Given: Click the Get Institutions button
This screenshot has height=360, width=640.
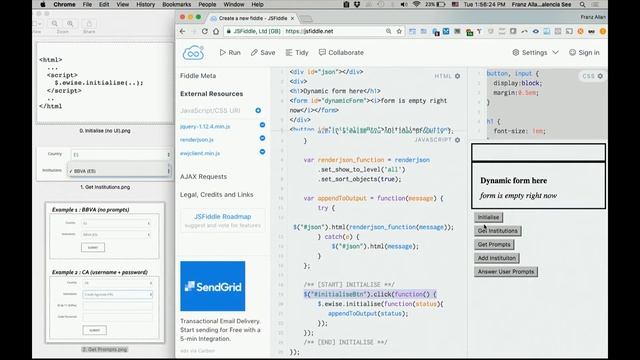Looking at the screenshot, I should coord(497,231).
